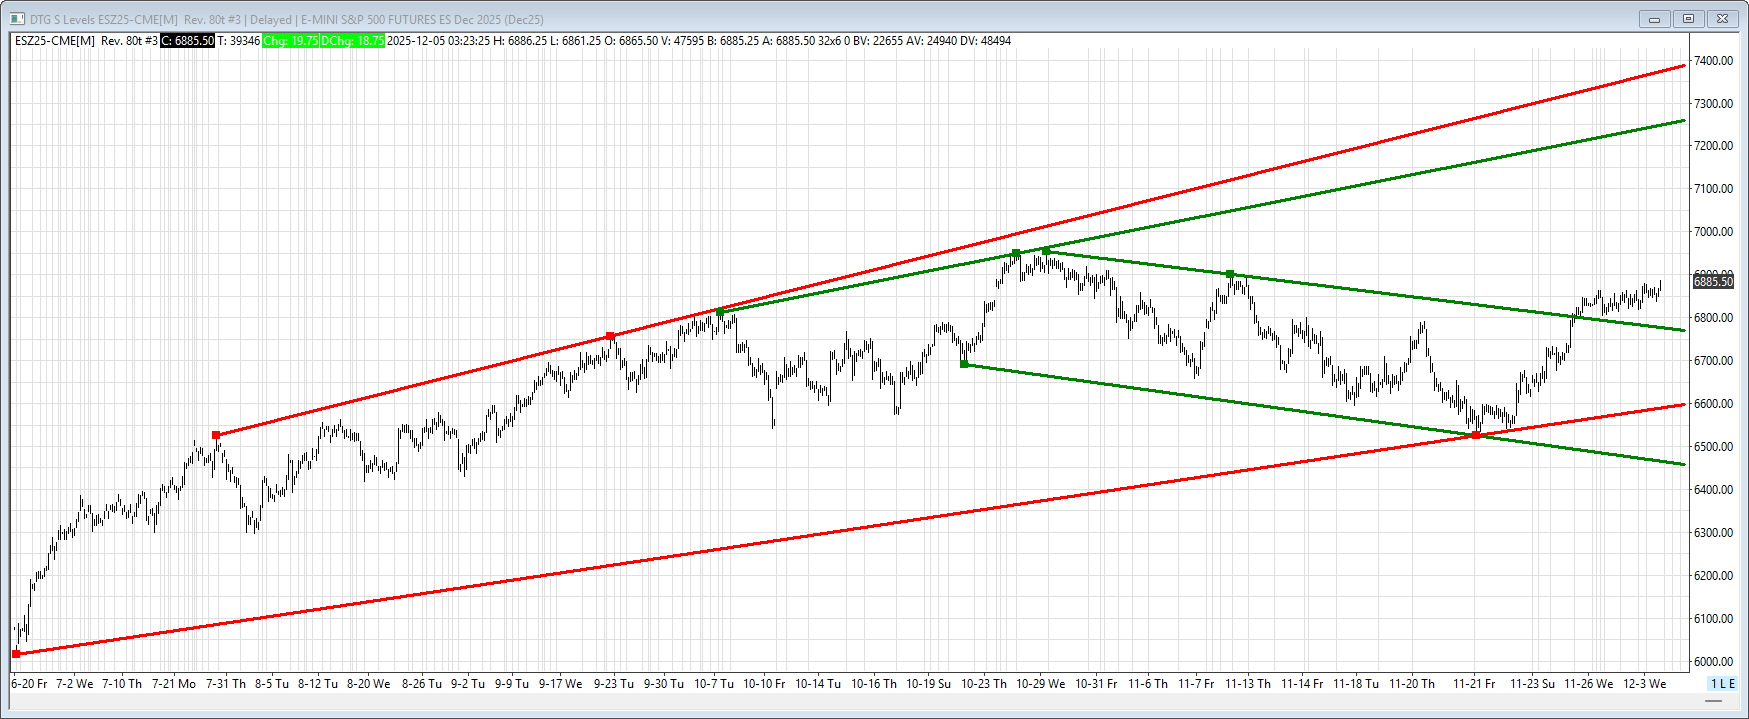Click the 7000.00 price axis label
Screen dimensions: 1749x719
pos(1713,232)
